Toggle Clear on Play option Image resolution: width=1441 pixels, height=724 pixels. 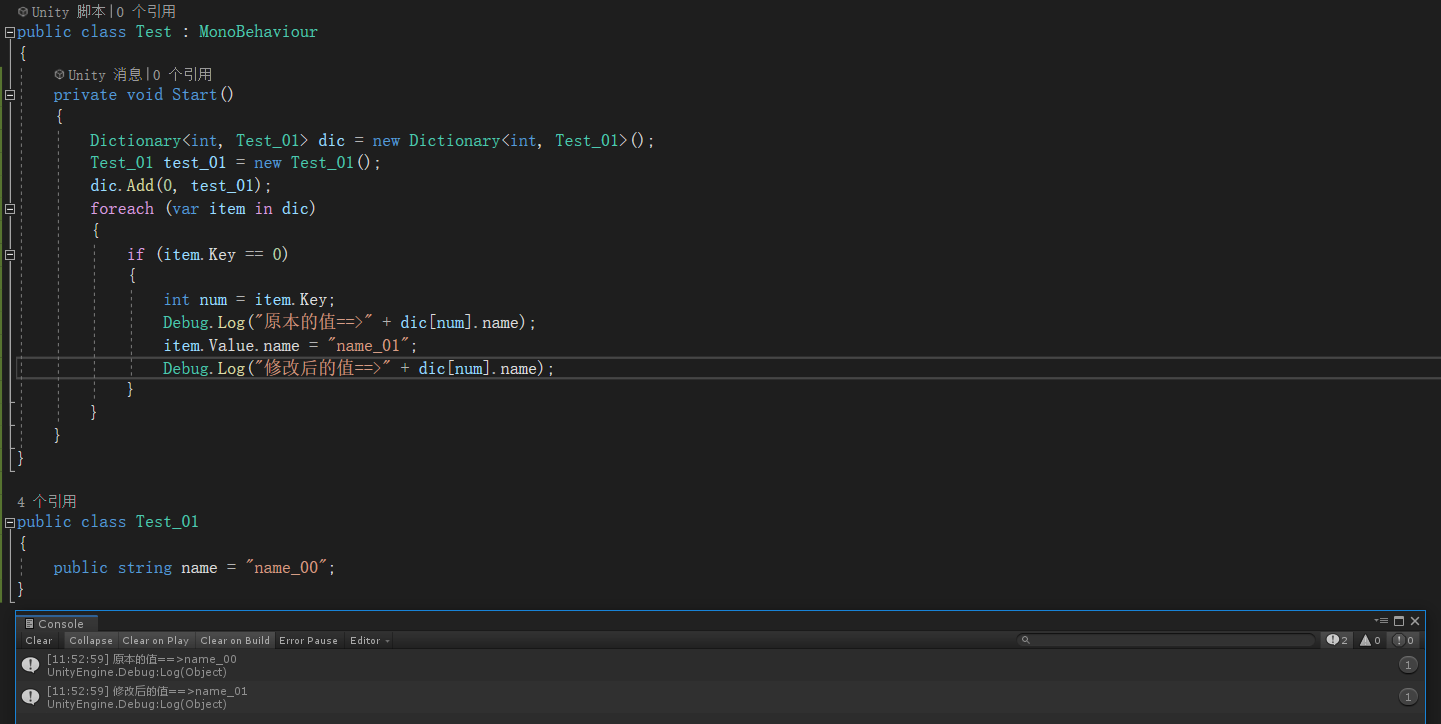click(x=155, y=640)
